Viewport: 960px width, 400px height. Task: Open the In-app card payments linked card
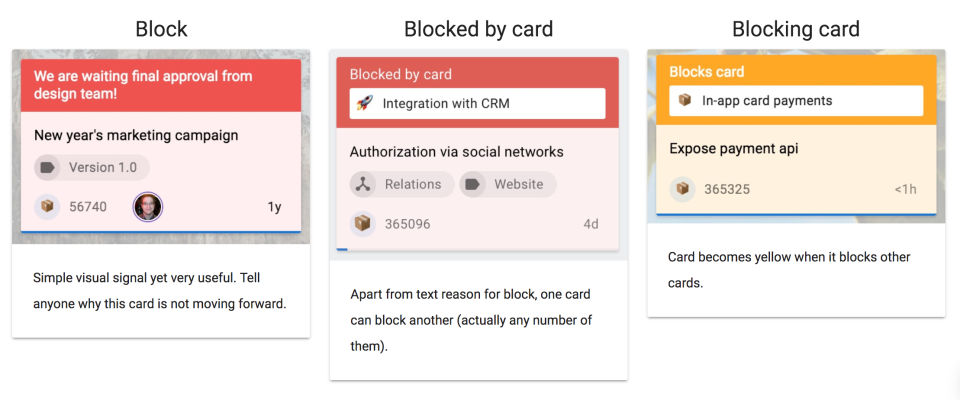tap(795, 100)
